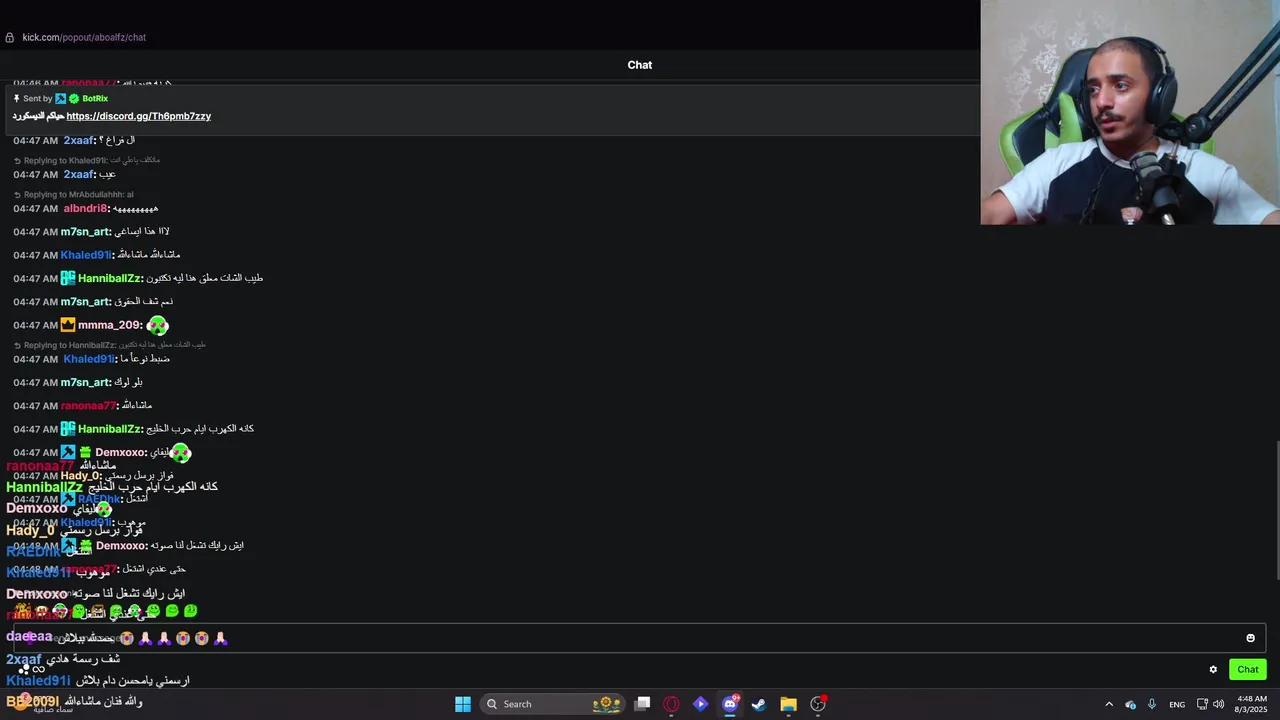Click the streamer webcam thumbnail

pos(1130,112)
